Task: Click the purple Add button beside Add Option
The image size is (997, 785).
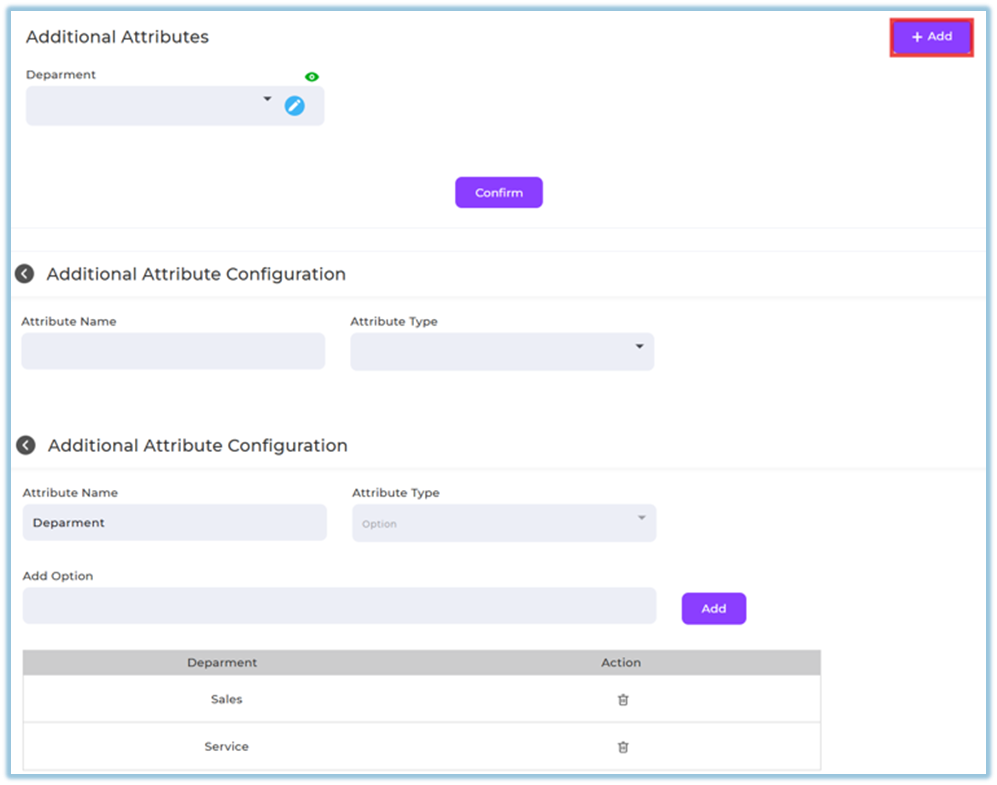Action: [713, 608]
